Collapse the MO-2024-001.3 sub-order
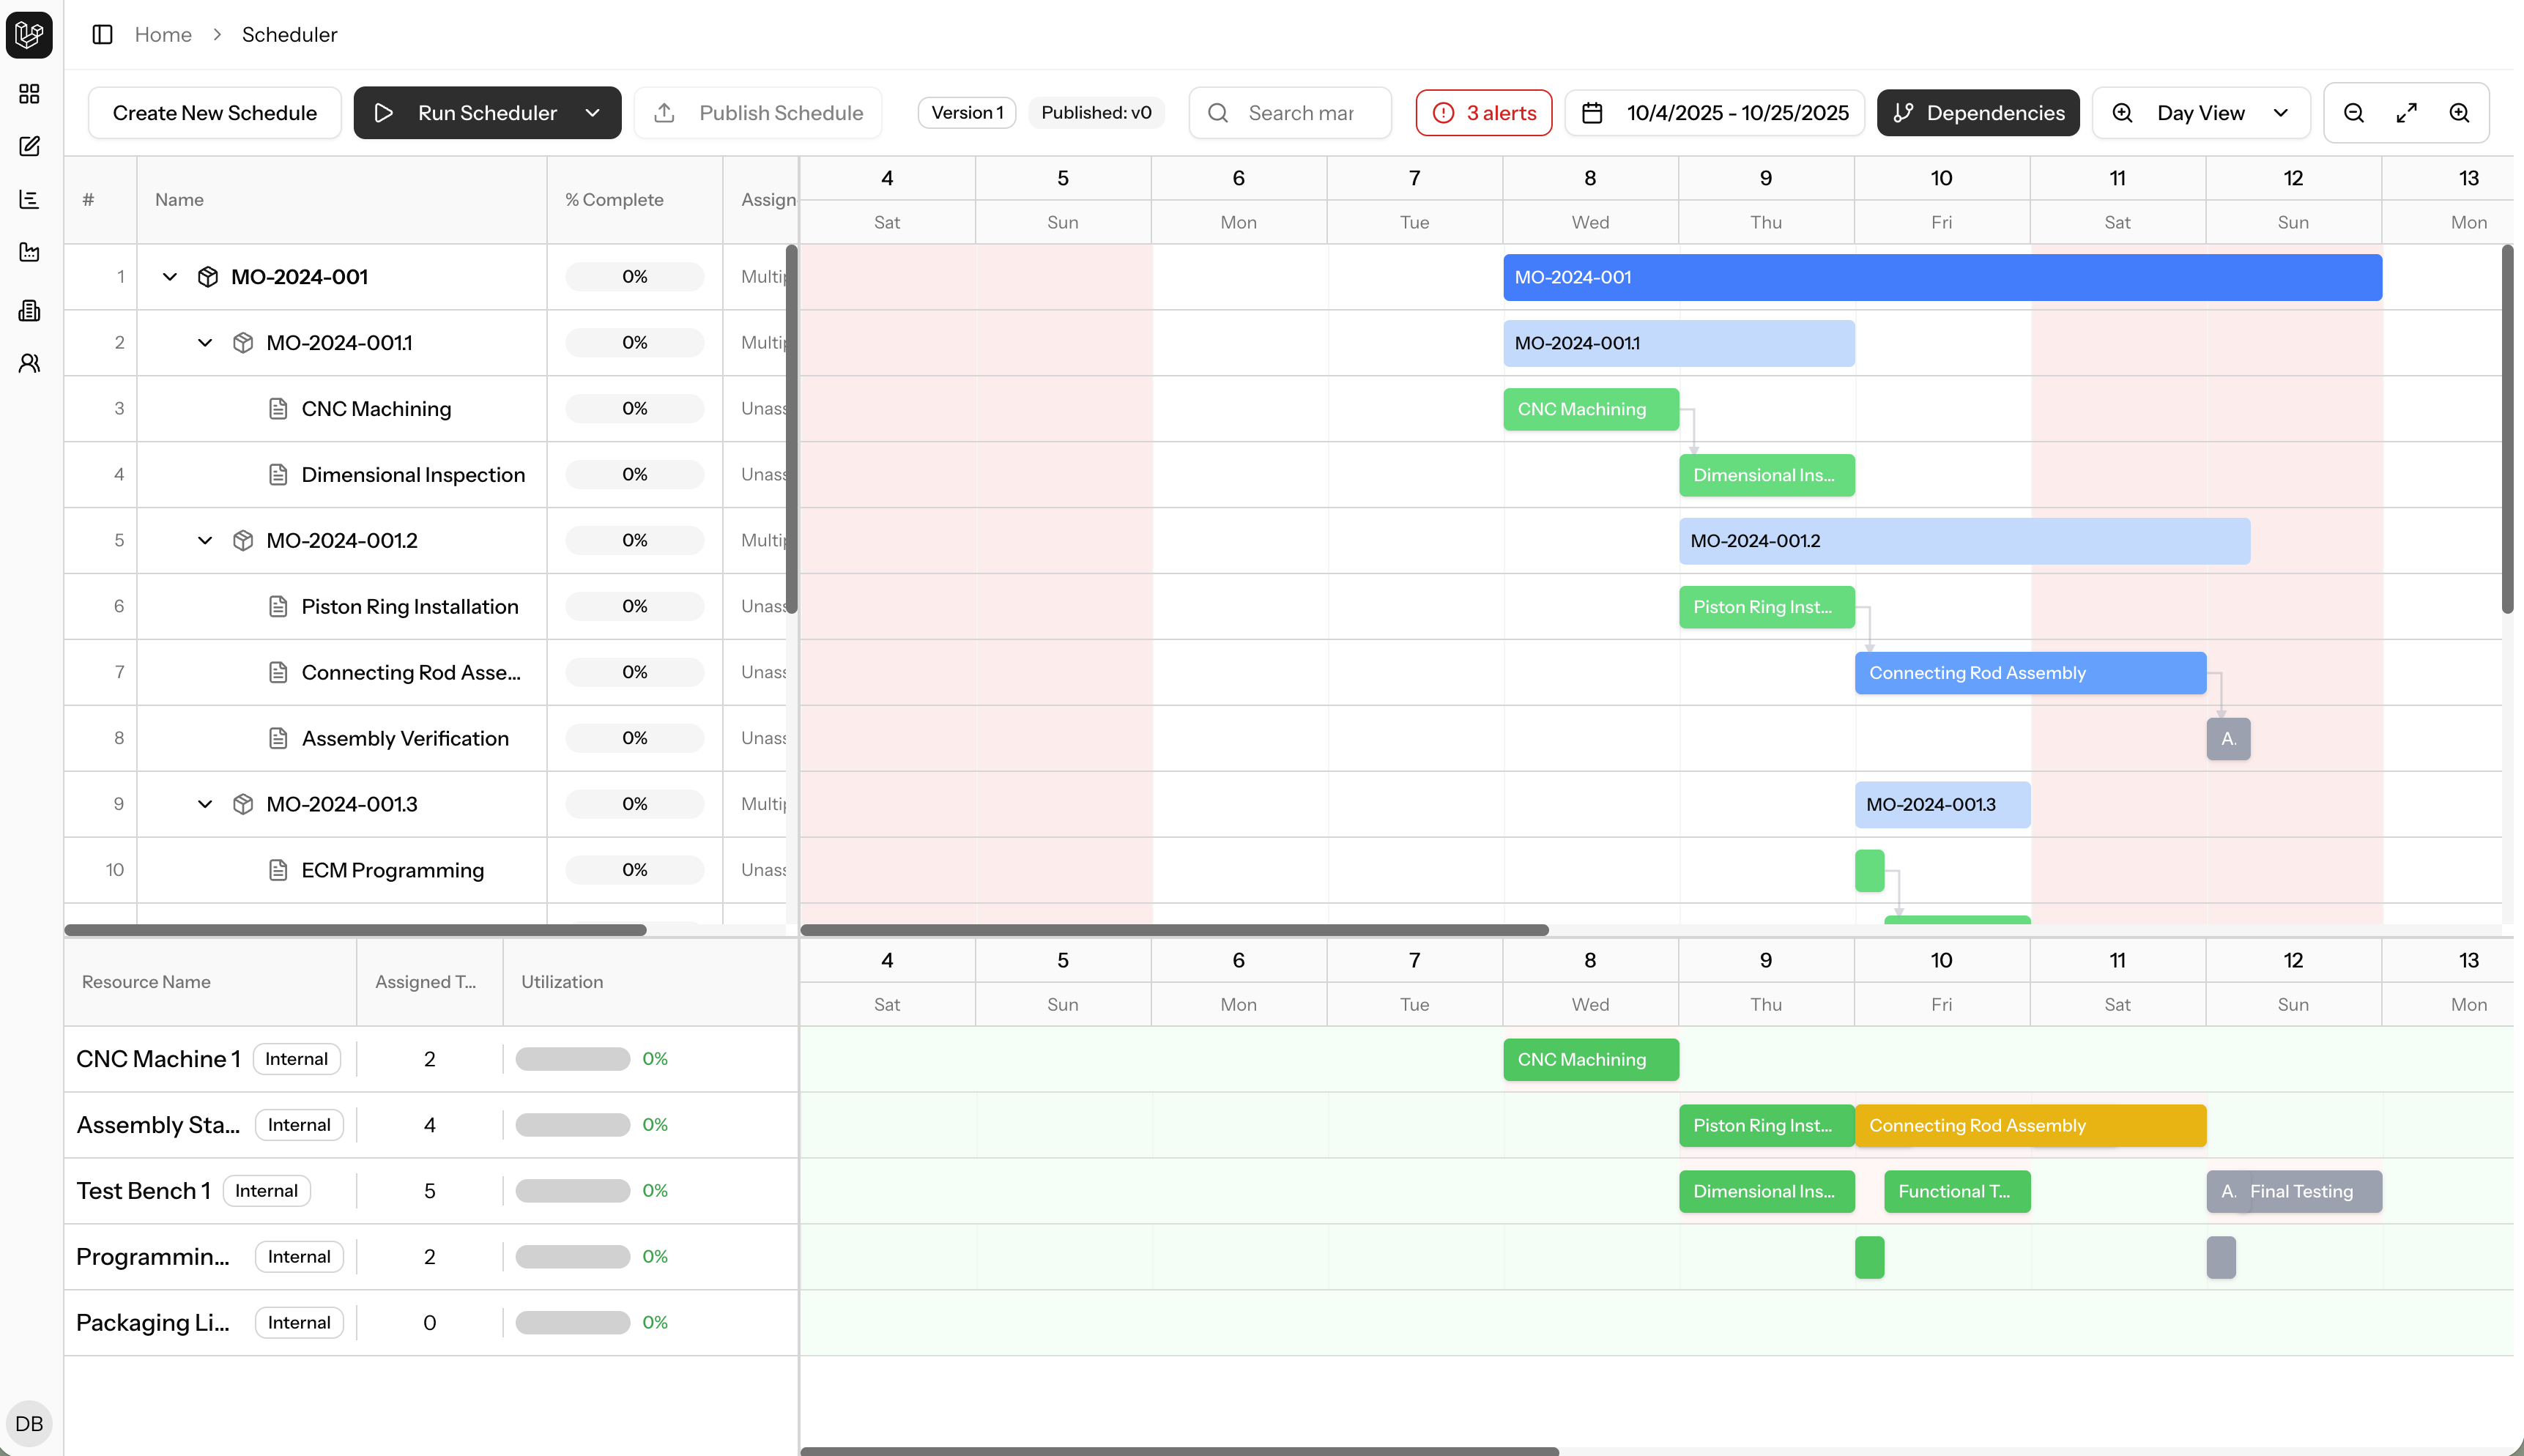Screen dimensions: 2524x1456 205,804
